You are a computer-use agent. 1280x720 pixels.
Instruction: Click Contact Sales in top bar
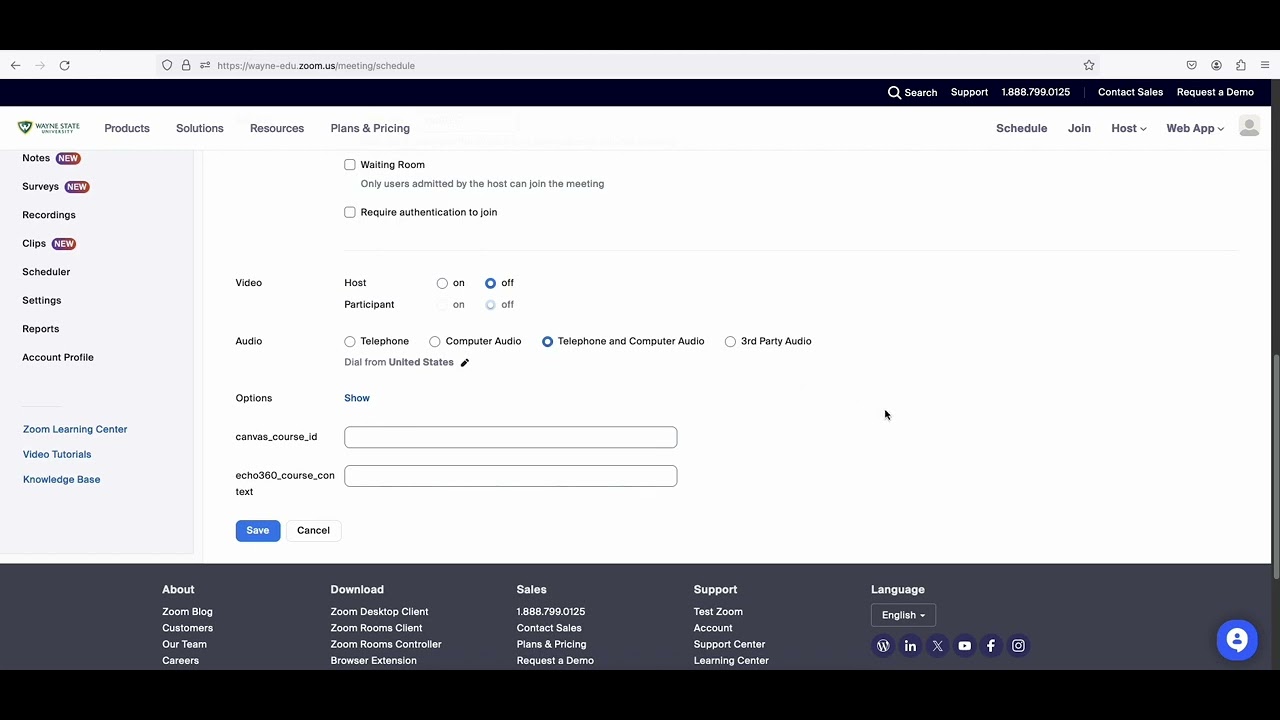[x=1130, y=92]
